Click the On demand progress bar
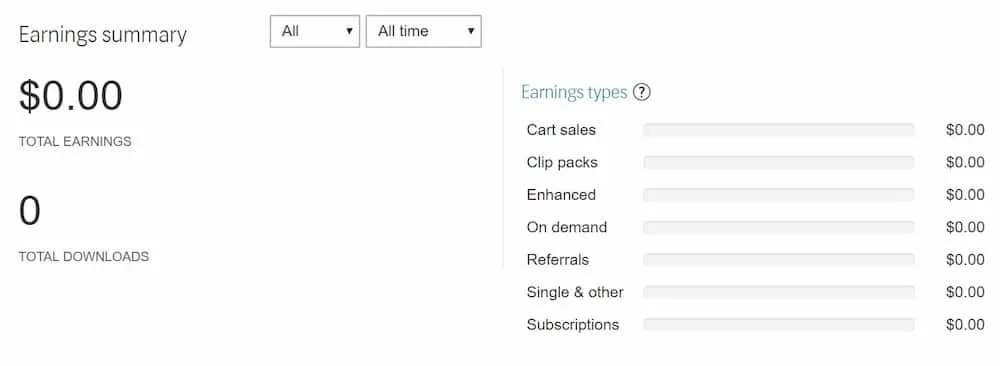The height and width of the screenshot is (366, 1000). coord(779,228)
